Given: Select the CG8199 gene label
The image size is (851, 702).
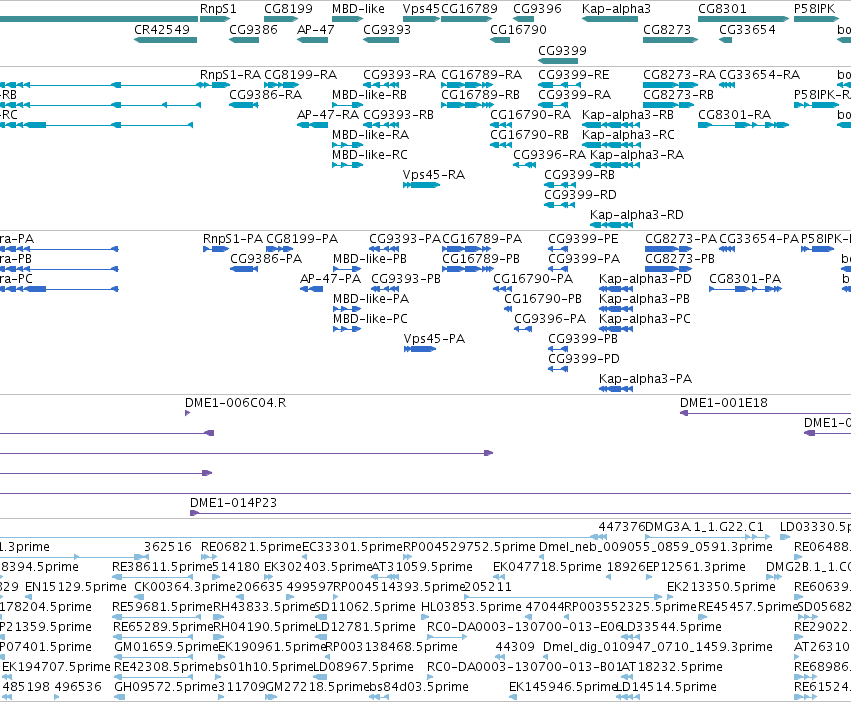Looking at the screenshot, I should (288, 9).
